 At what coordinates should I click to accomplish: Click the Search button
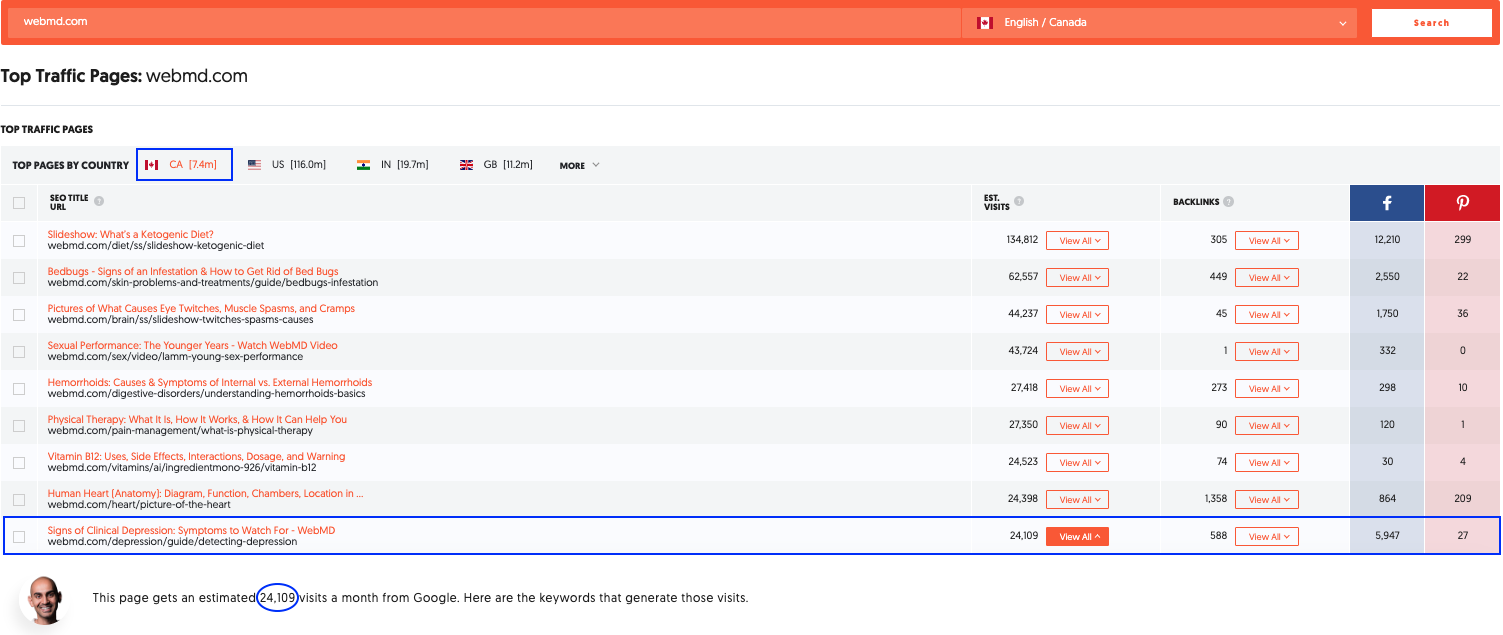pyautogui.click(x=1431, y=23)
